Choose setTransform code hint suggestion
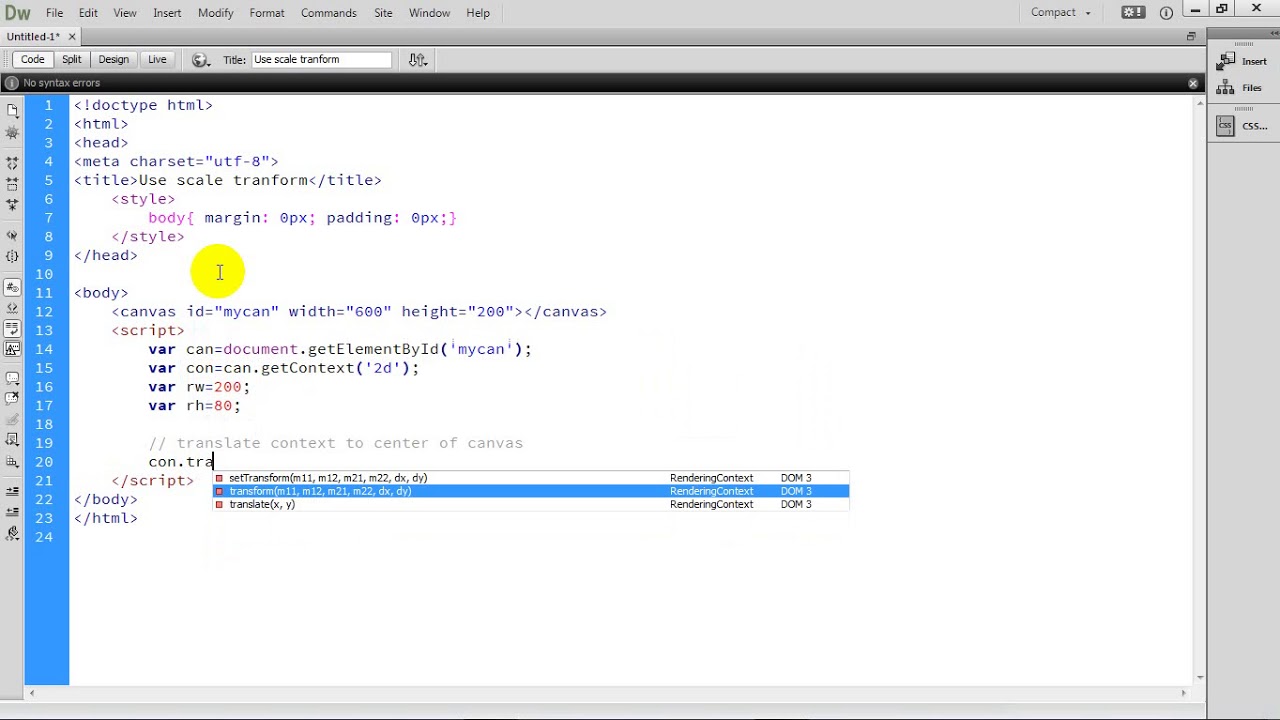This screenshot has height=720, width=1280. (531, 478)
